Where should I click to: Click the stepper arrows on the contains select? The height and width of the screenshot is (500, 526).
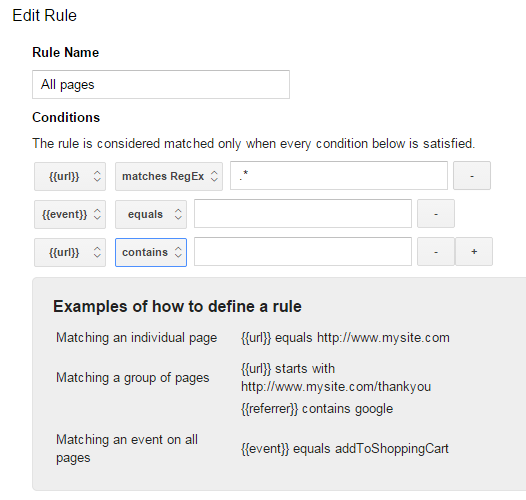tap(178, 252)
